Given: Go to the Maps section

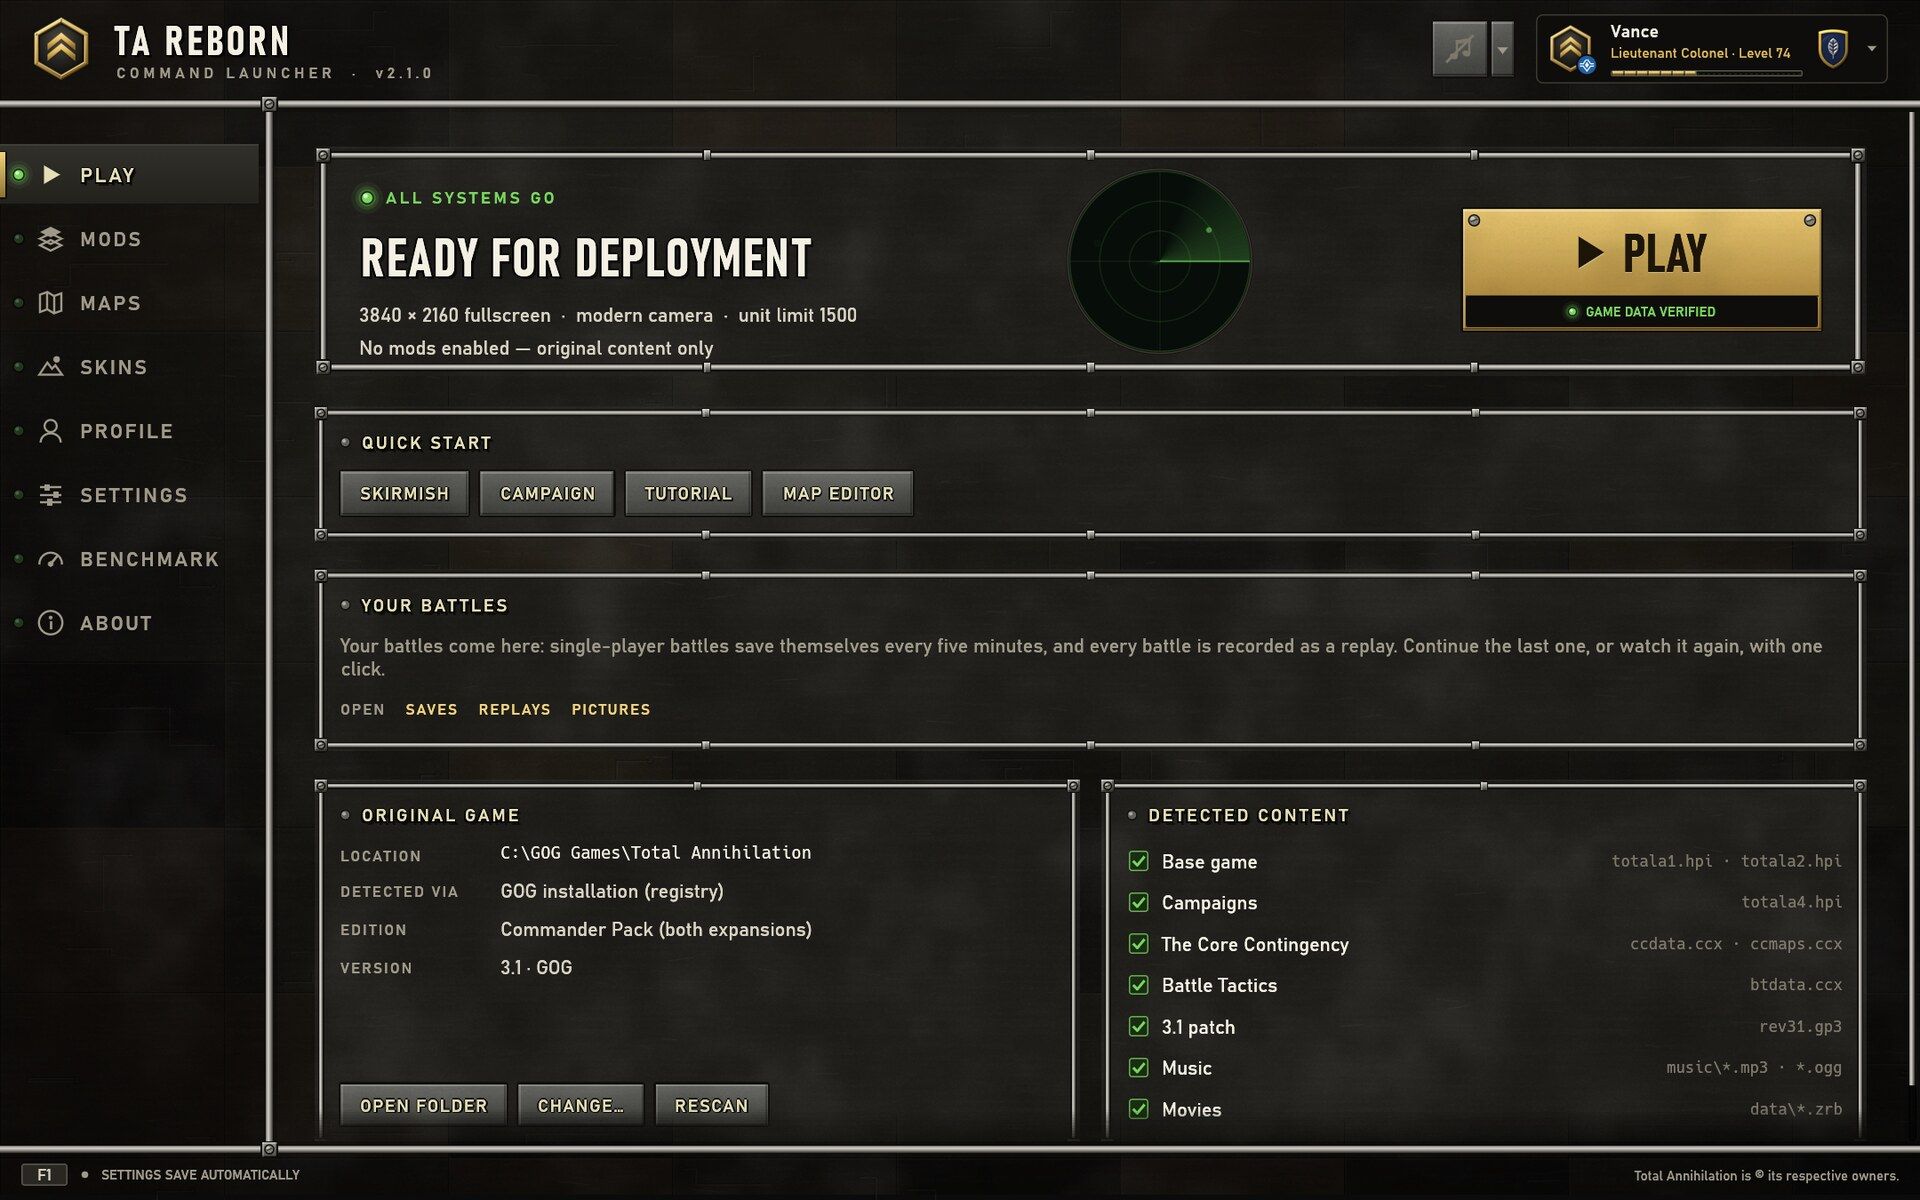Looking at the screenshot, I should pyautogui.click(x=130, y=303).
